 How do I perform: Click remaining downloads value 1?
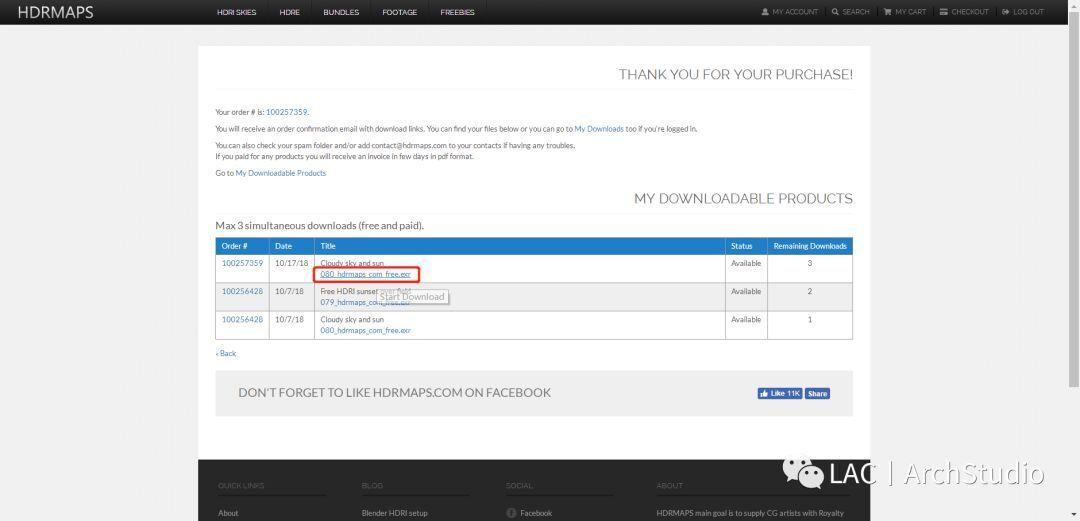click(x=810, y=320)
